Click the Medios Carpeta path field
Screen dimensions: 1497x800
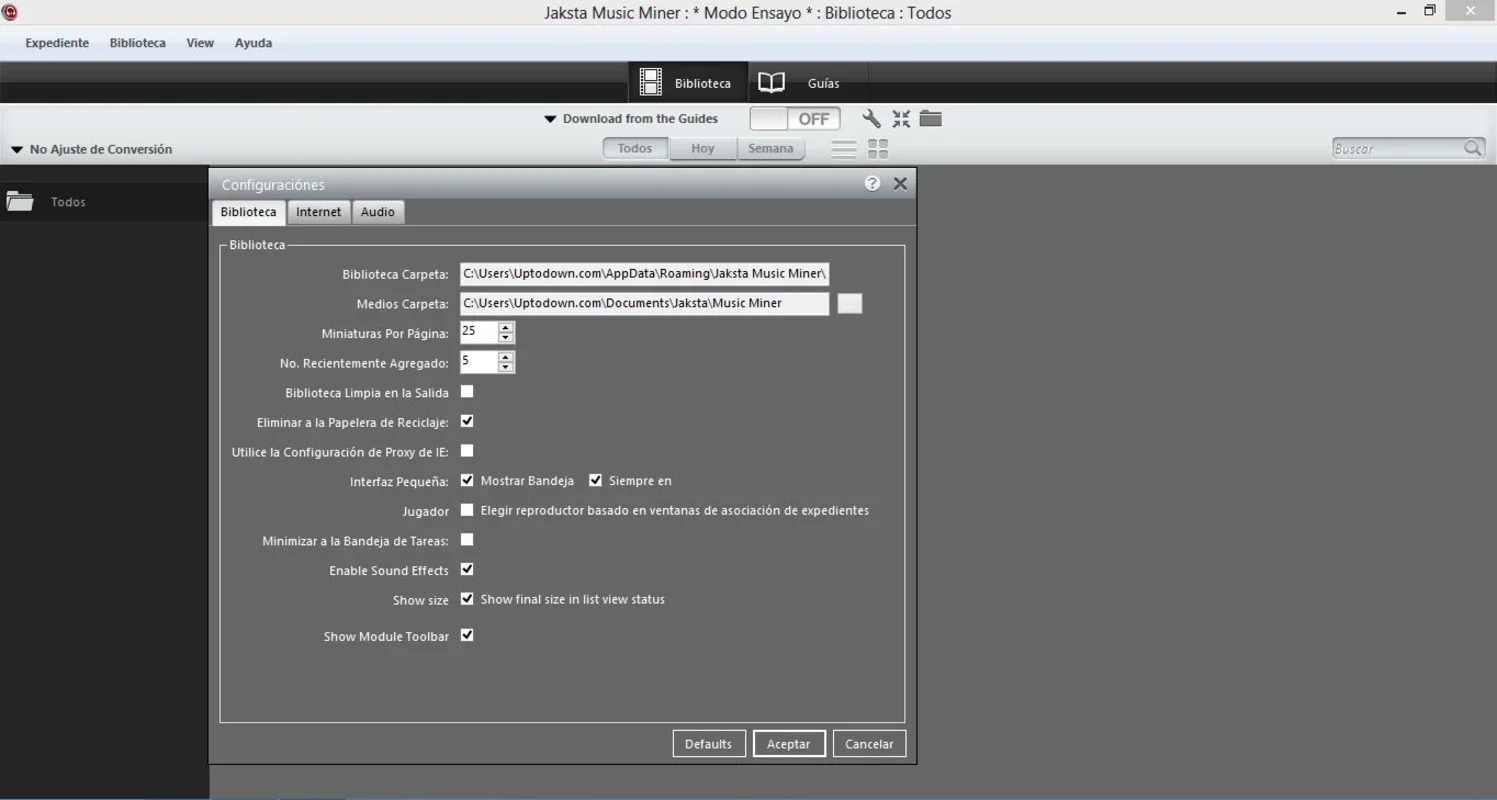pos(644,303)
